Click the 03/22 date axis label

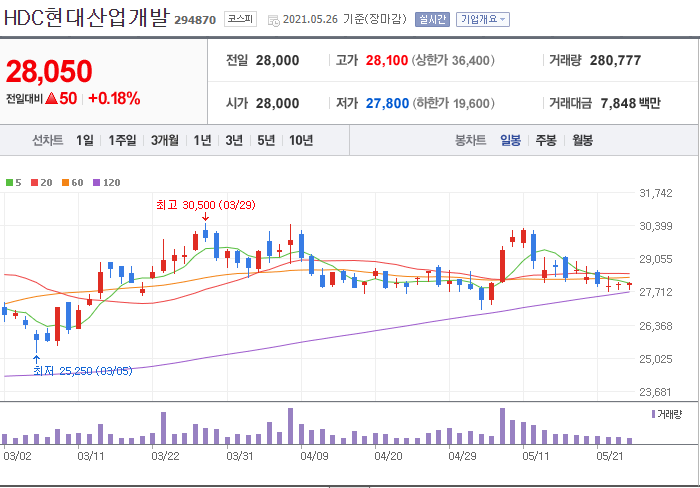pos(165,456)
